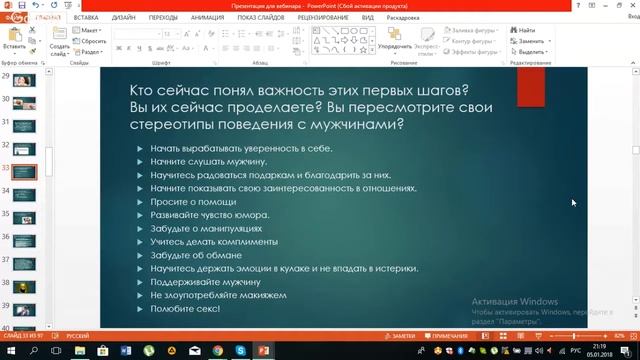This screenshot has width=640, height=360.
Task: Open the font name combo box
Action: click(x=137, y=34)
